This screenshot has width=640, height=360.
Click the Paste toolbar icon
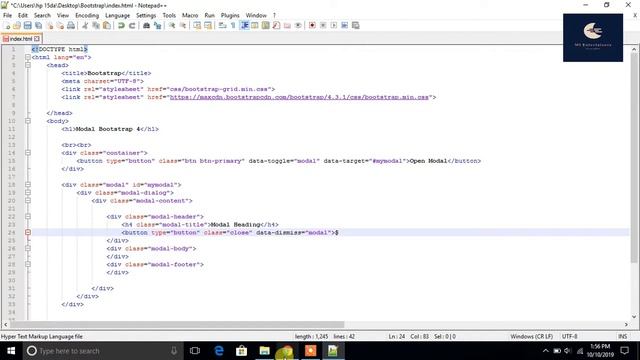pyautogui.click(x=107, y=25)
